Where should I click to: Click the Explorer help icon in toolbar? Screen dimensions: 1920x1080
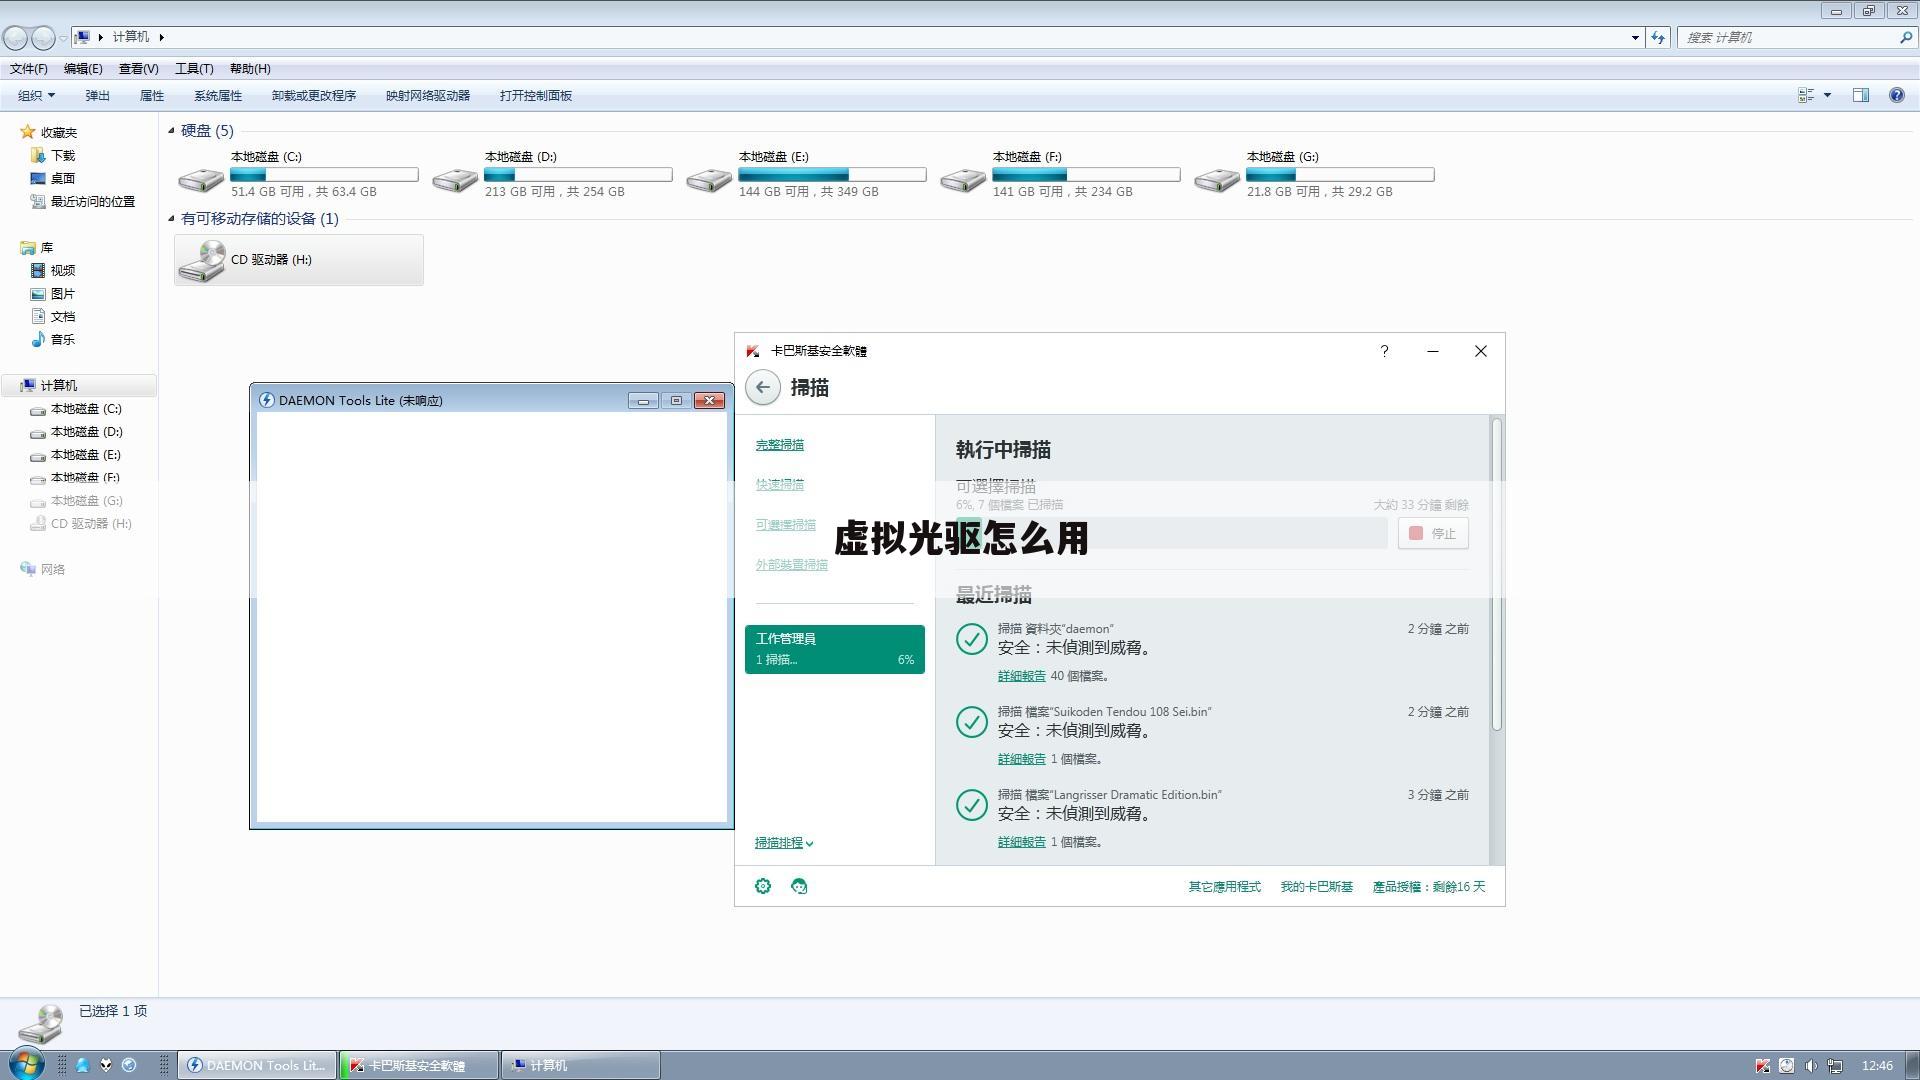coord(1896,95)
